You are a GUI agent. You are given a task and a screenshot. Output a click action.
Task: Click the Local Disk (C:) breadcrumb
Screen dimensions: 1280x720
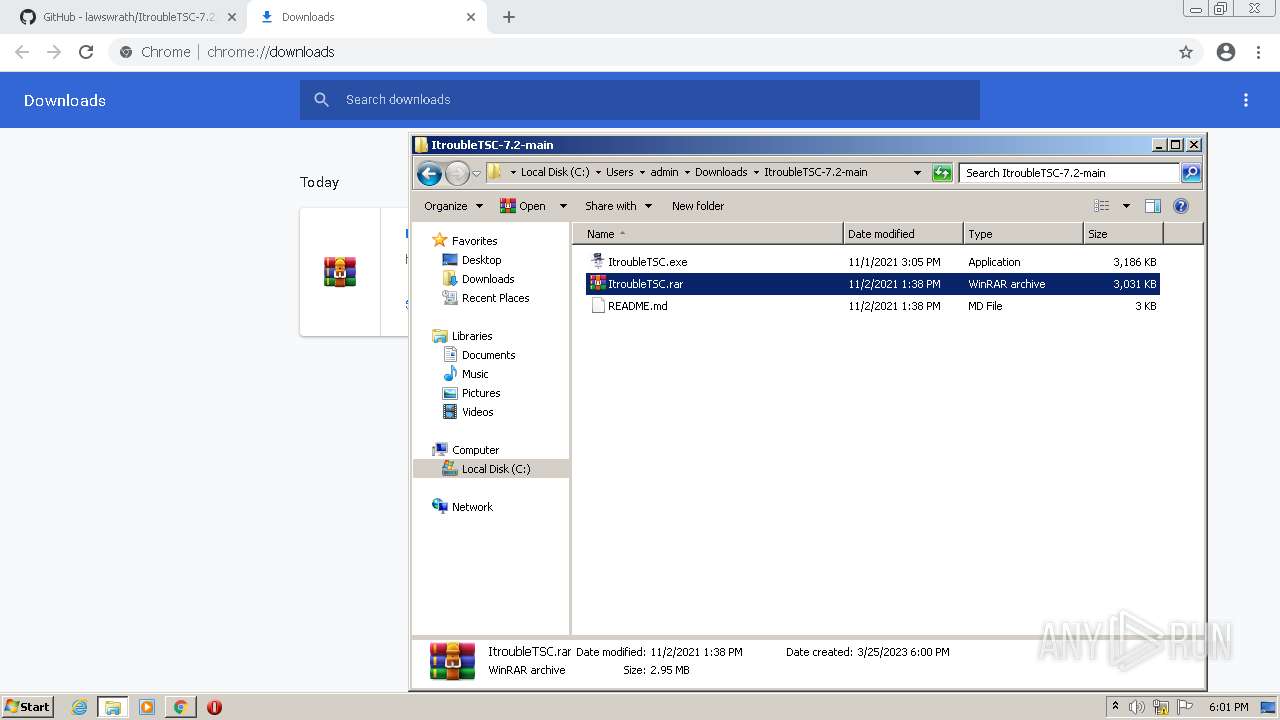click(554, 172)
